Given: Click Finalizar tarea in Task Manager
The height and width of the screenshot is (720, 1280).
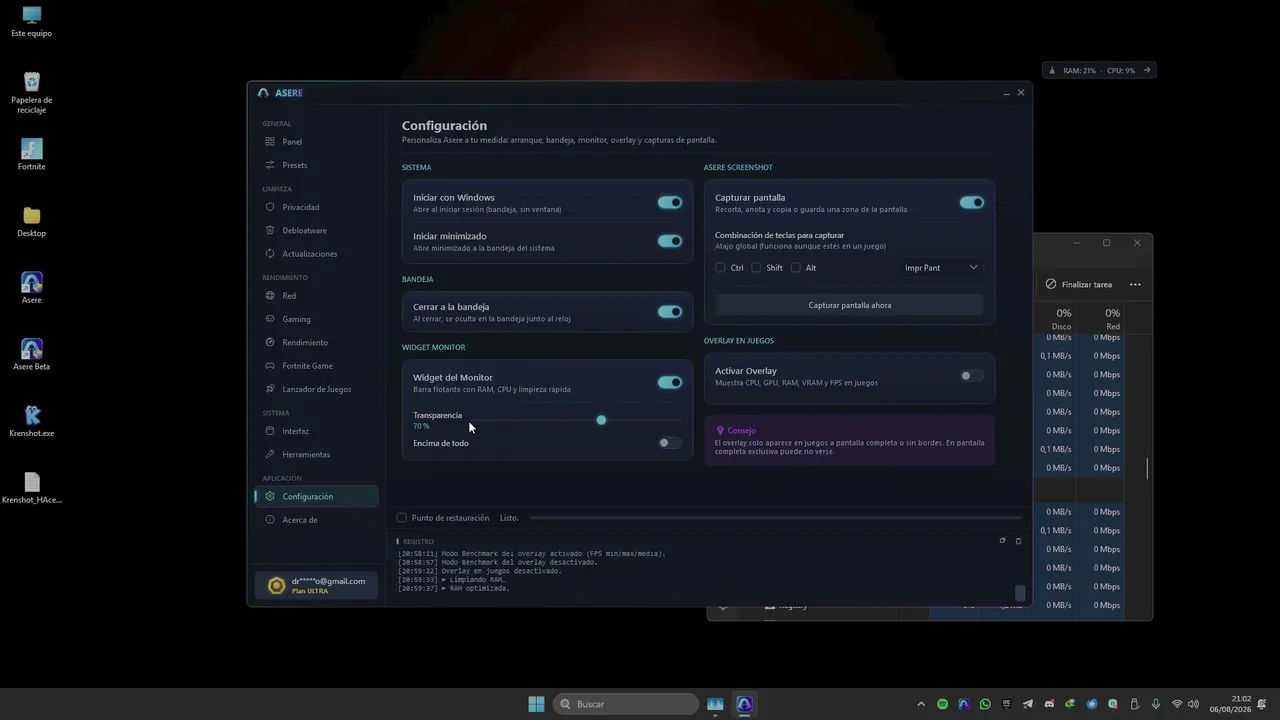Looking at the screenshot, I should (1079, 285).
